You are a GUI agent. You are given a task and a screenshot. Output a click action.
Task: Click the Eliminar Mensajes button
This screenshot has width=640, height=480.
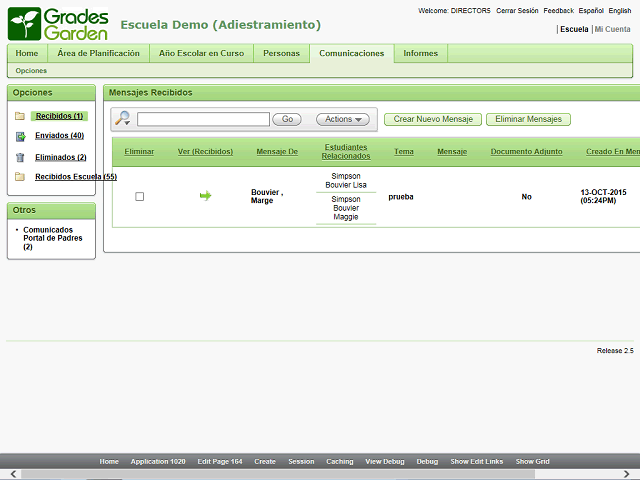pos(528,119)
